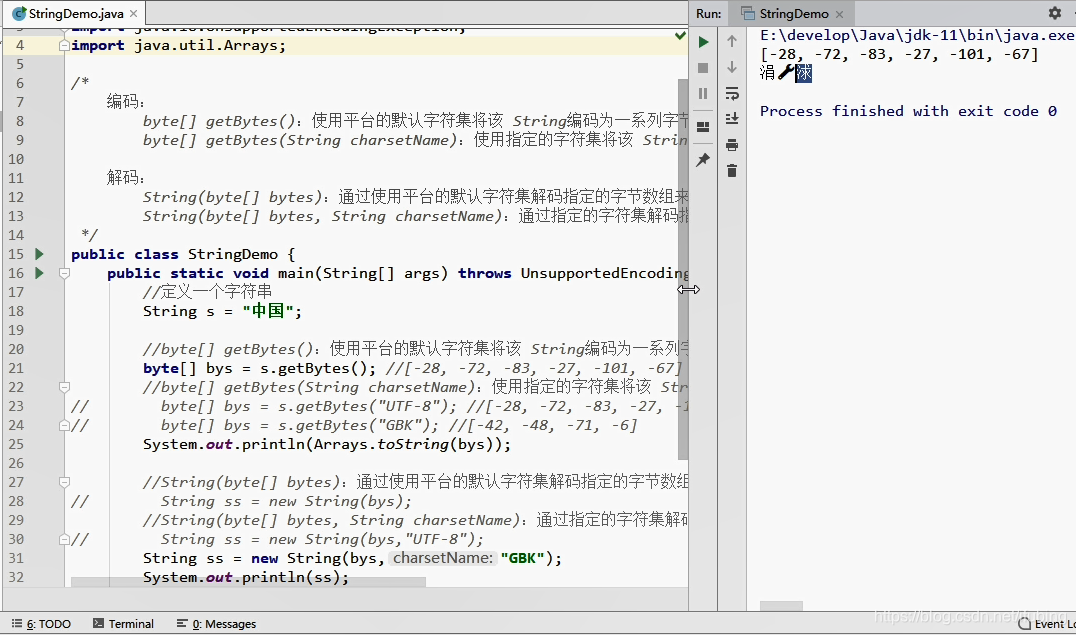The width and height of the screenshot is (1076, 635).
Task: Click the class name StringDemo on line 15
Action: click(x=233, y=254)
